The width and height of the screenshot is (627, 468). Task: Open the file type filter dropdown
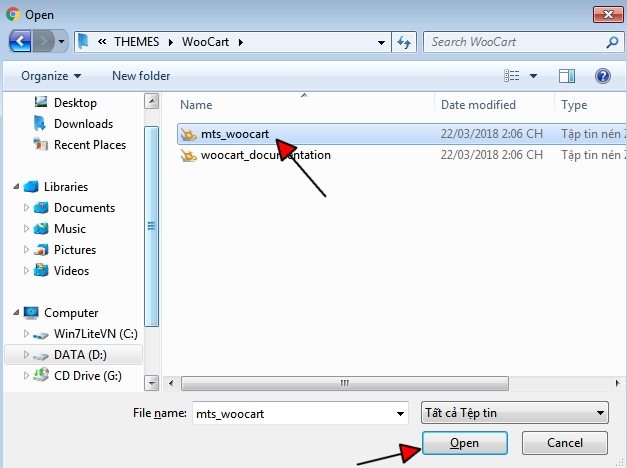pyautogui.click(x=515, y=413)
